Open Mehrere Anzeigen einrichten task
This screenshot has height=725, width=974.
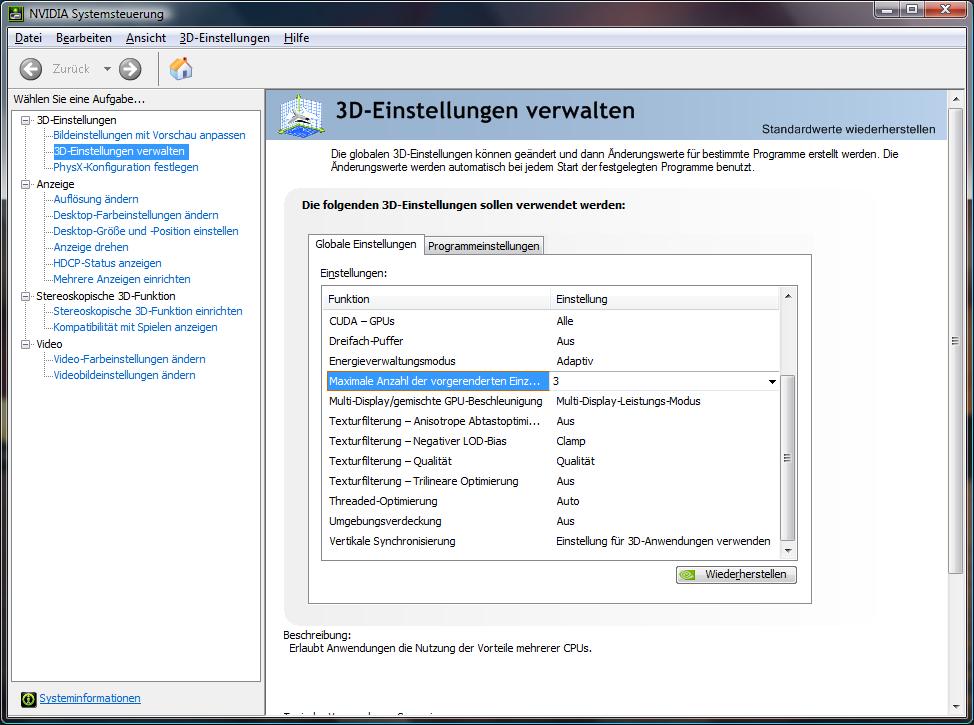point(122,279)
